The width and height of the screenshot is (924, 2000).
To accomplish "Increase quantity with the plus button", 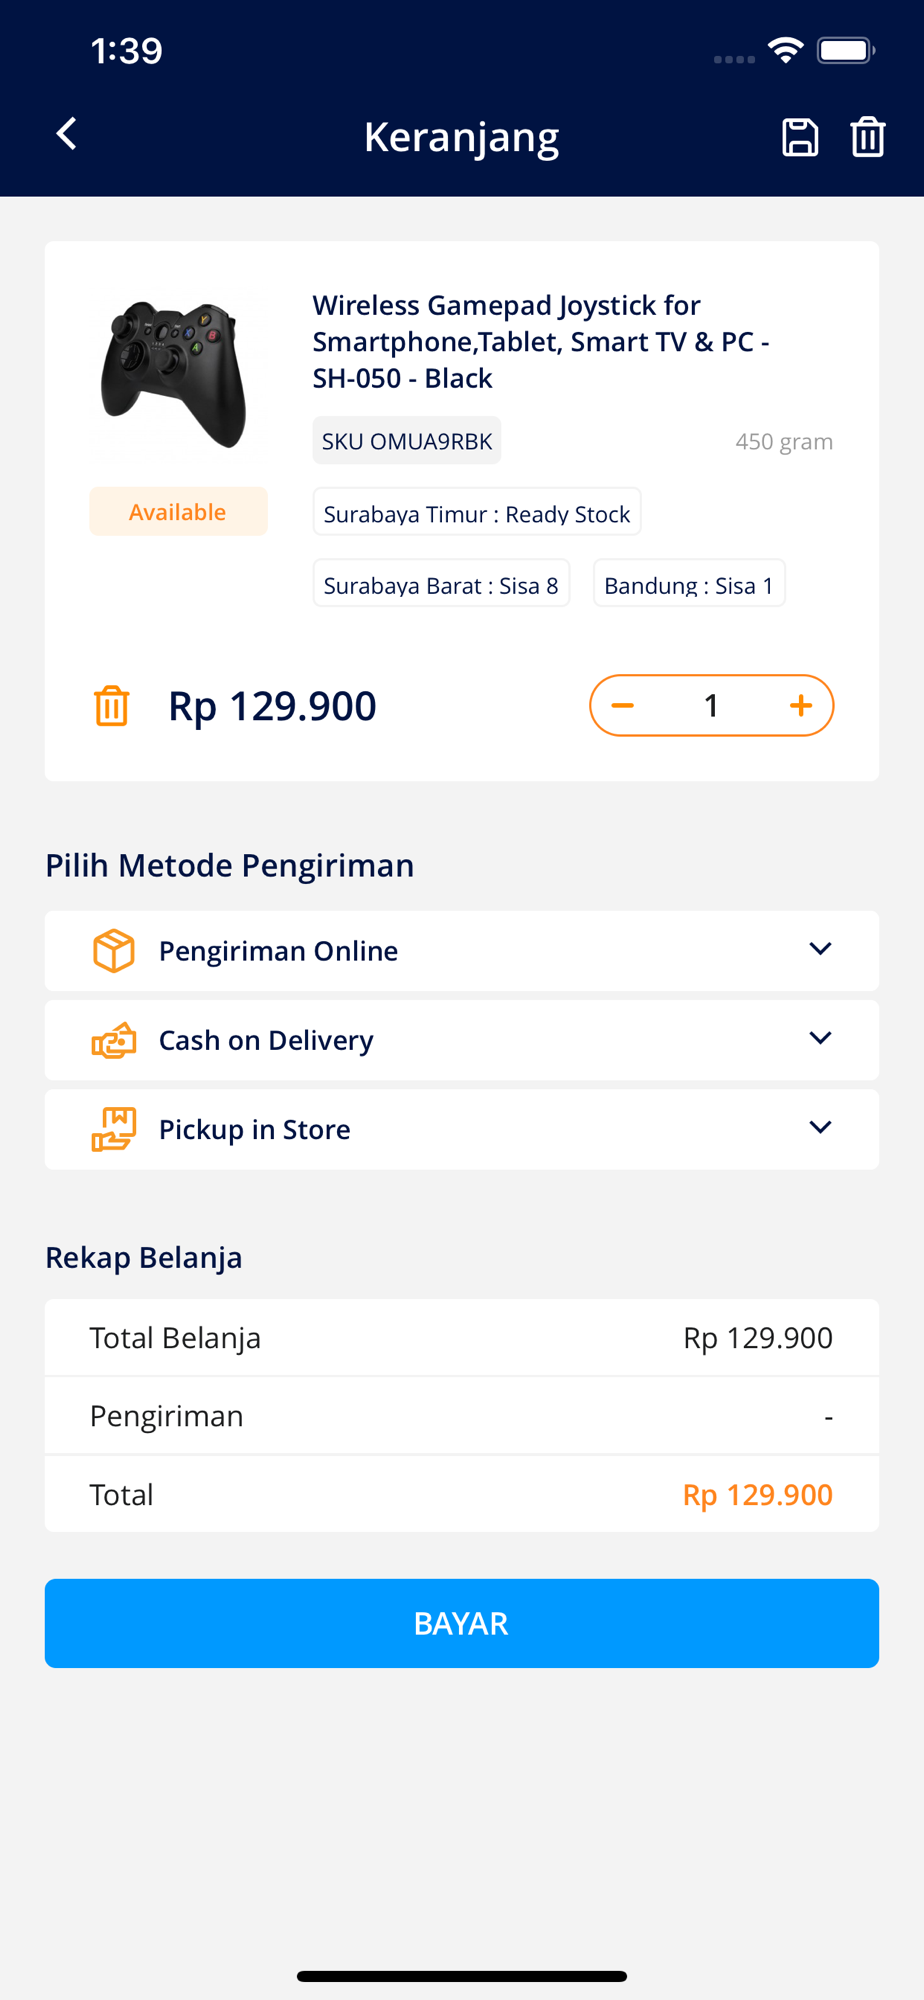I will 801,706.
